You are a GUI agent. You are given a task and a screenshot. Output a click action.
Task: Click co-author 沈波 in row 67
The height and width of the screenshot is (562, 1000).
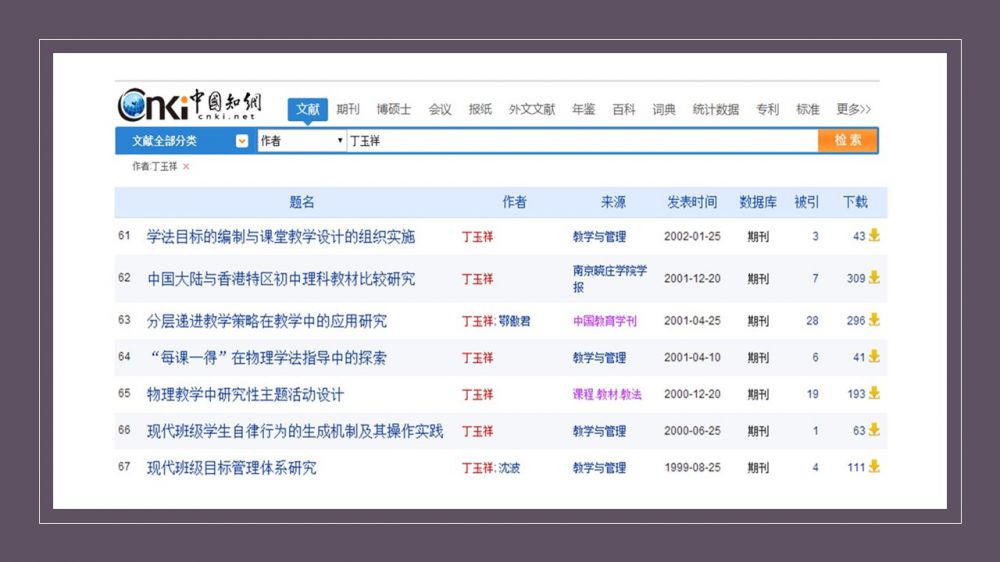(x=509, y=467)
